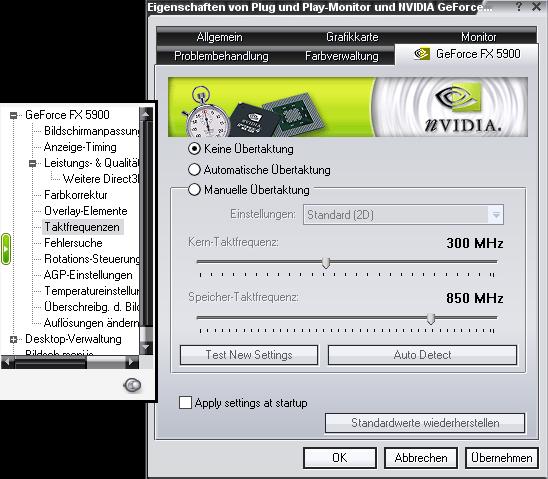Select Weitere Direct3D entry in tree
The width and height of the screenshot is (548, 479).
(x=101, y=179)
